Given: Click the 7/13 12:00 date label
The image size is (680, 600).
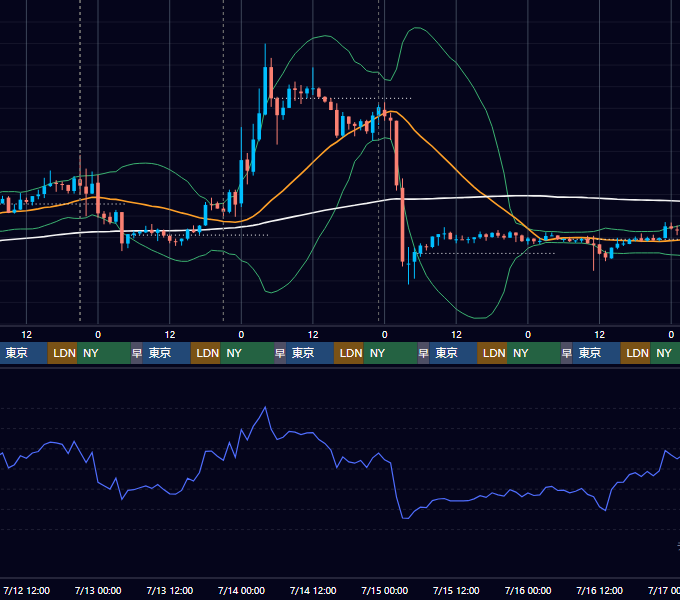Looking at the screenshot, I should point(170,590).
